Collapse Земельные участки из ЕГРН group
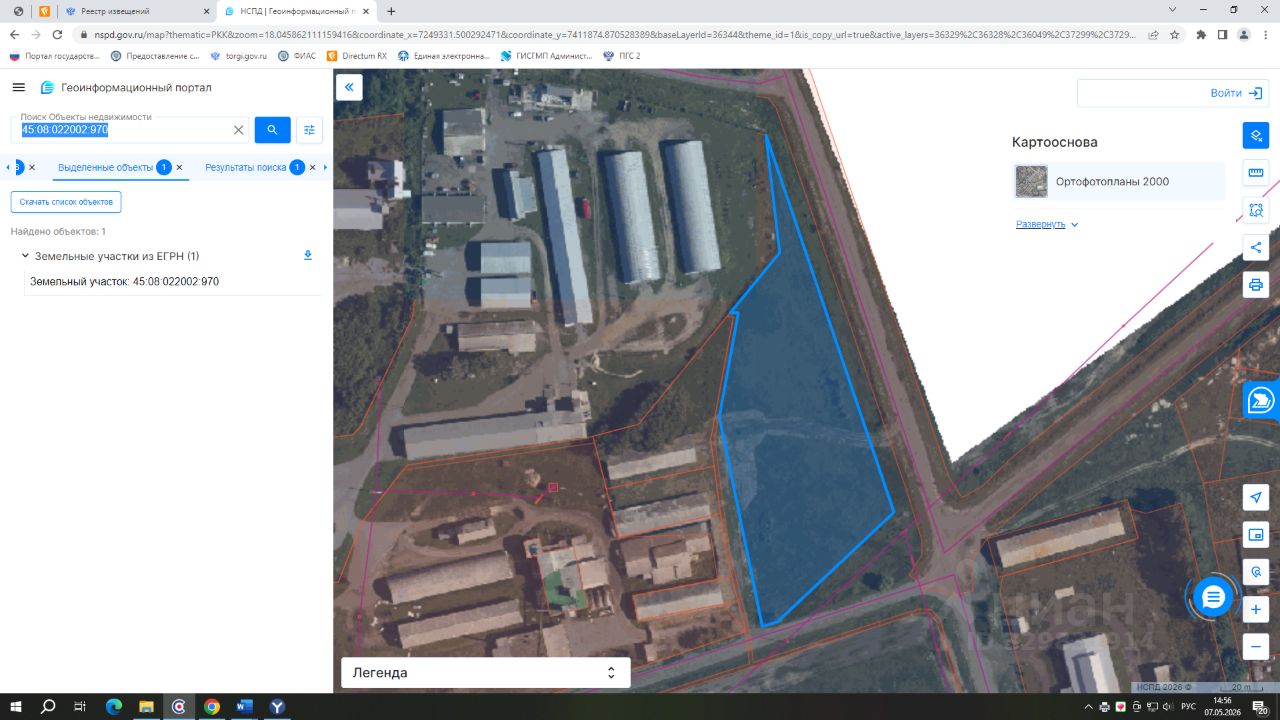The image size is (1280, 720). pyautogui.click(x=25, y=256)
